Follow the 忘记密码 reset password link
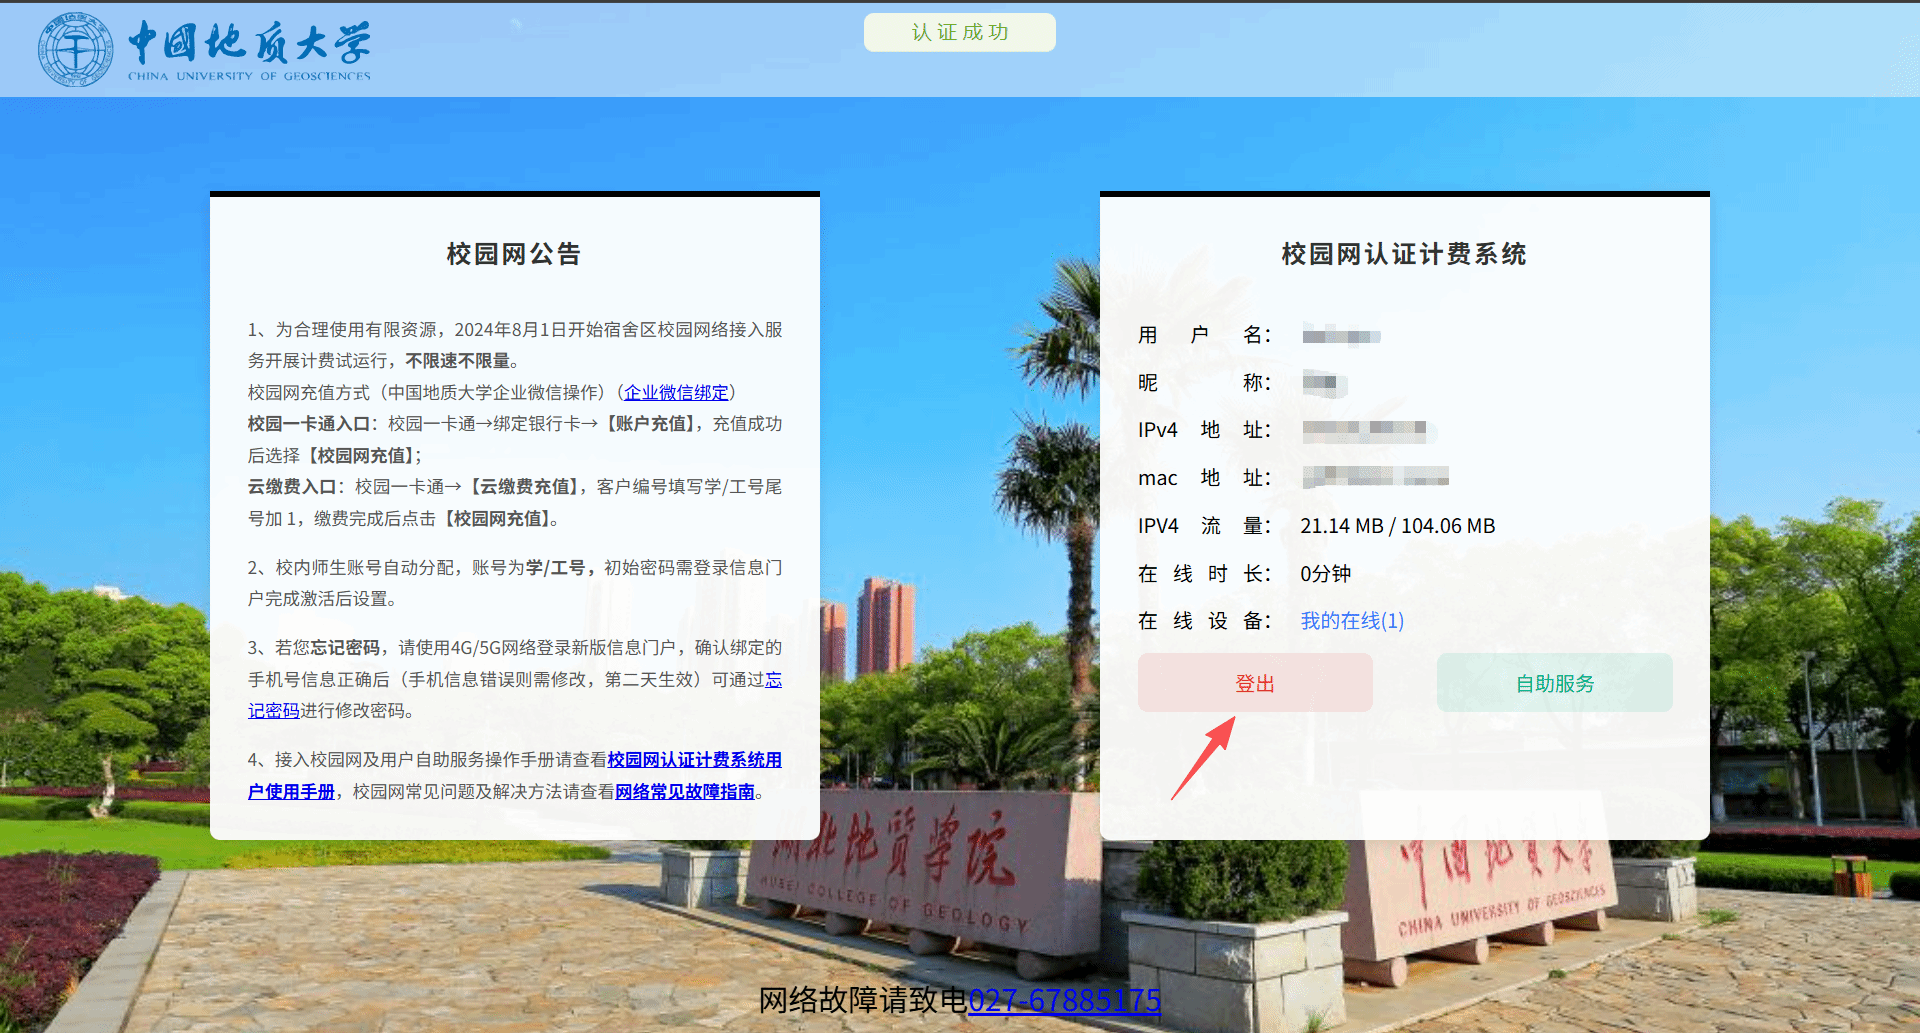The image size is (1920, 1033). pyautogui.click(x=515, y=695)
